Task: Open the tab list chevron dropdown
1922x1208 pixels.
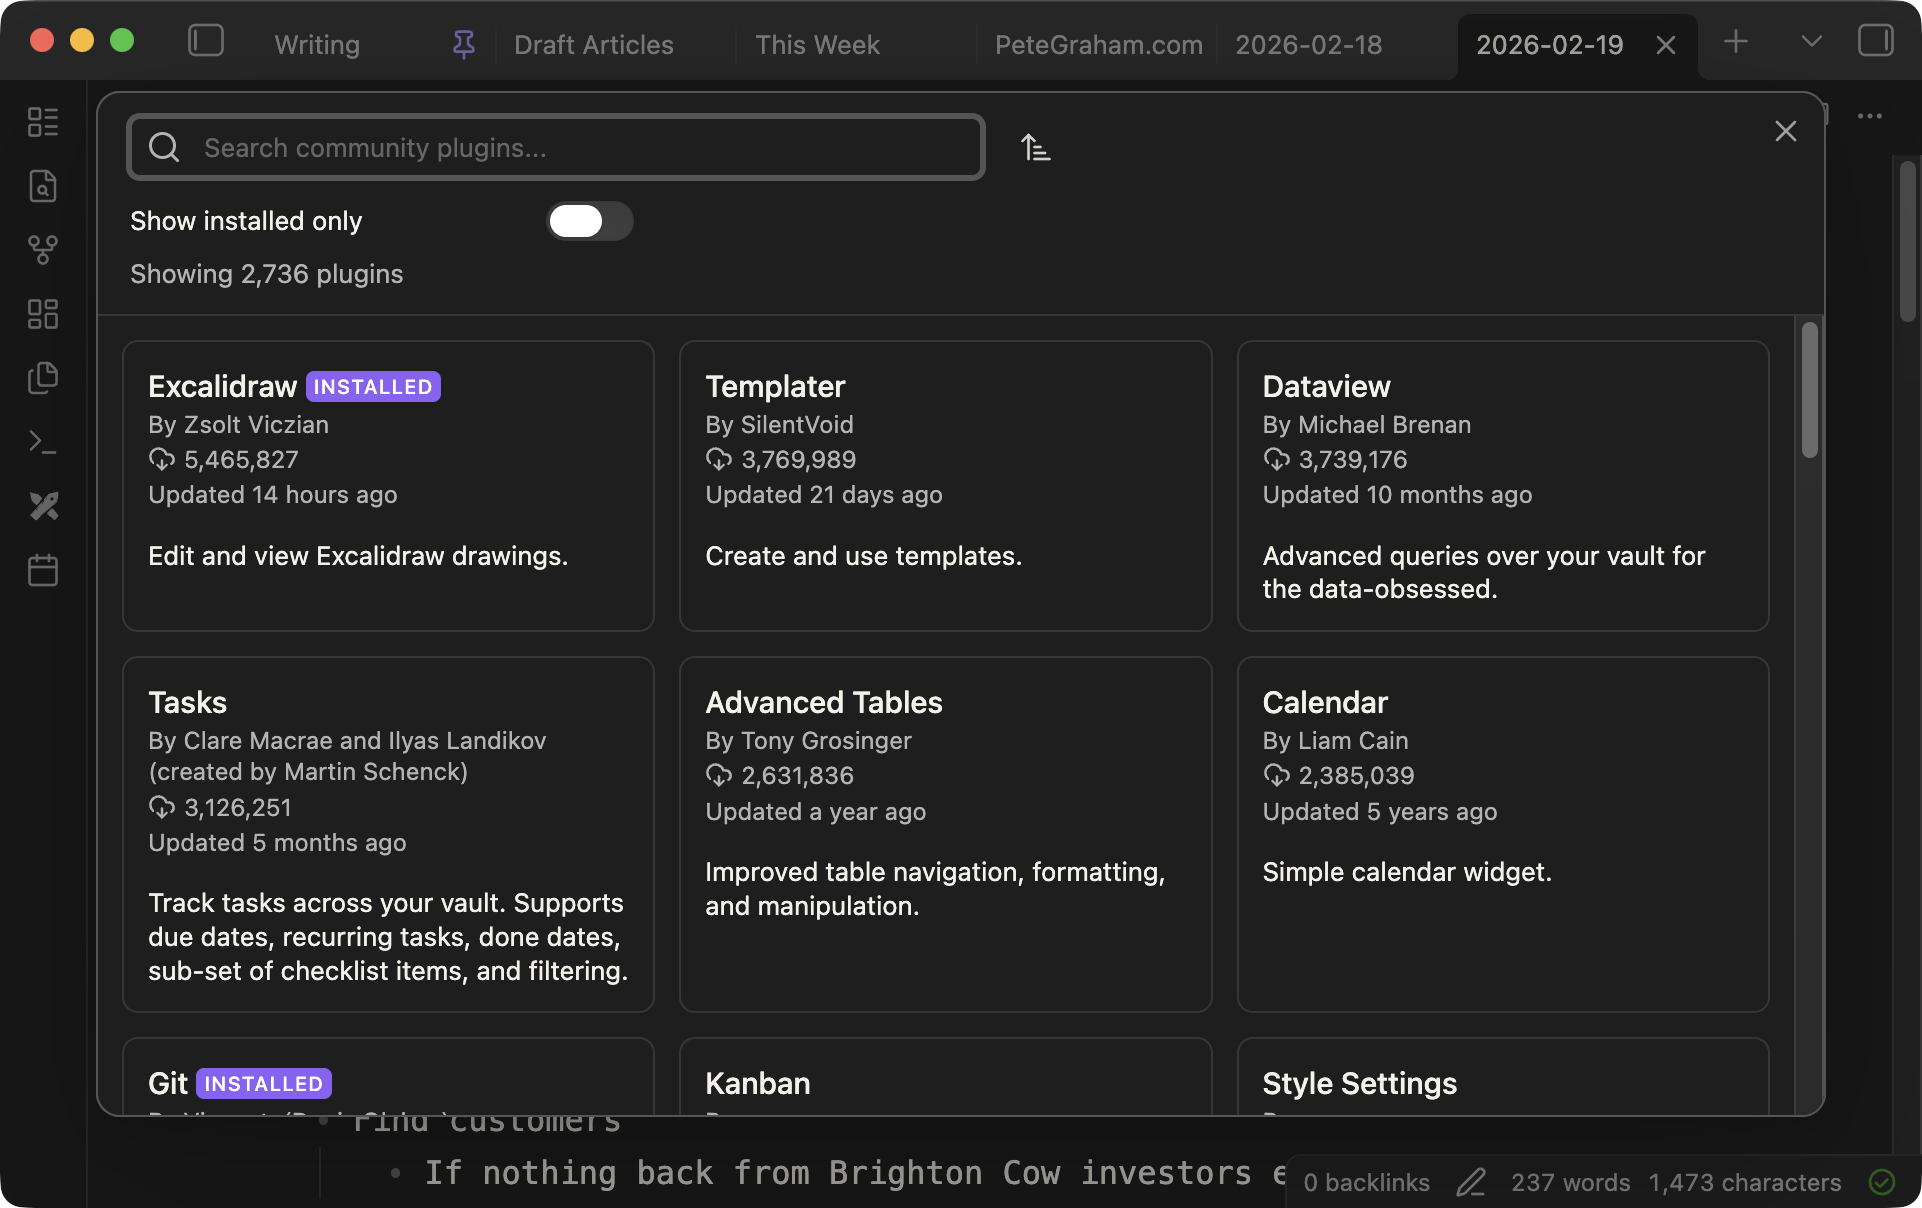Action: [x=1810, y=42]
